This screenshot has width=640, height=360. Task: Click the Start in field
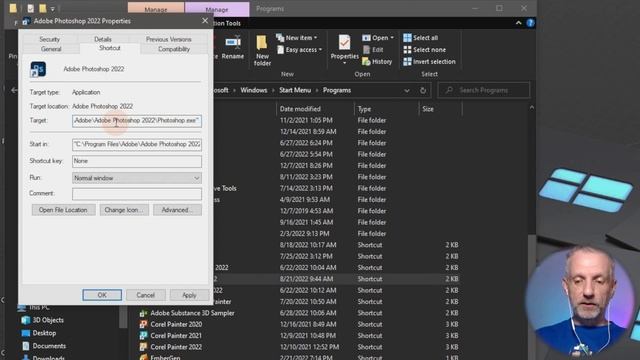pyautogui.click(x=137, y=144)
